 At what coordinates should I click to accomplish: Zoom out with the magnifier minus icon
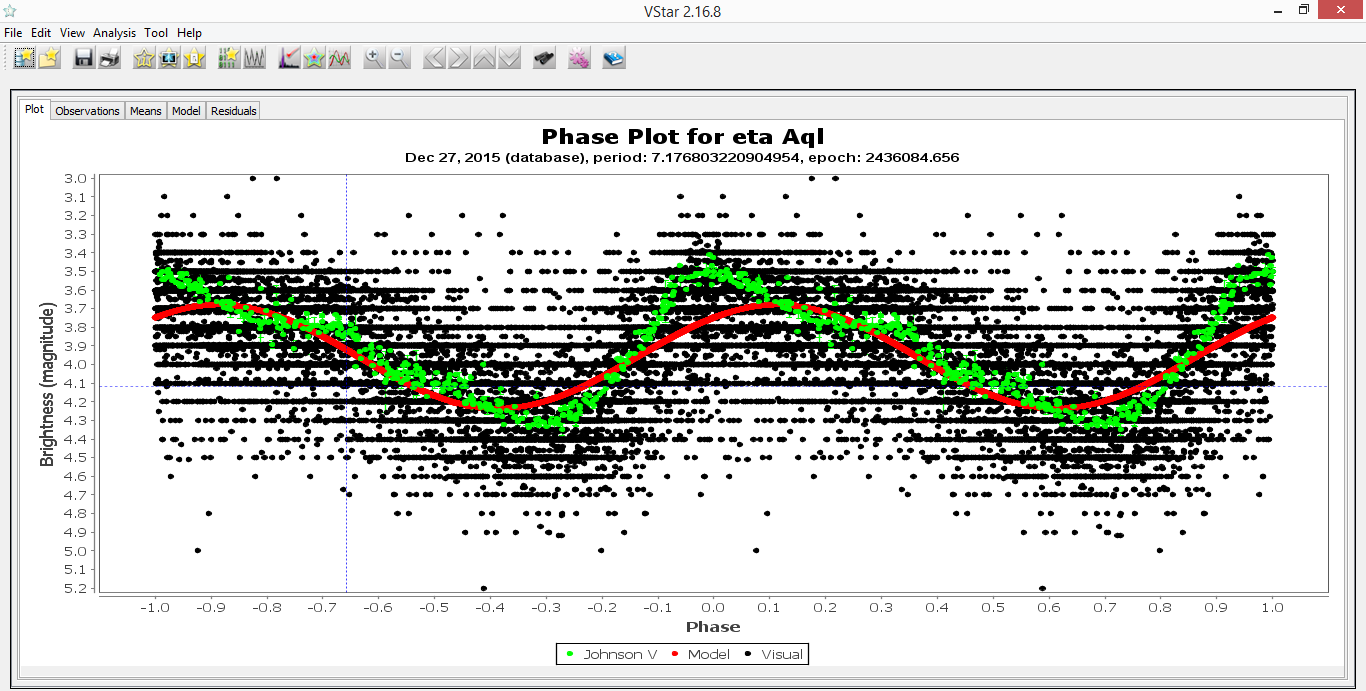click(x=399, y=58)
